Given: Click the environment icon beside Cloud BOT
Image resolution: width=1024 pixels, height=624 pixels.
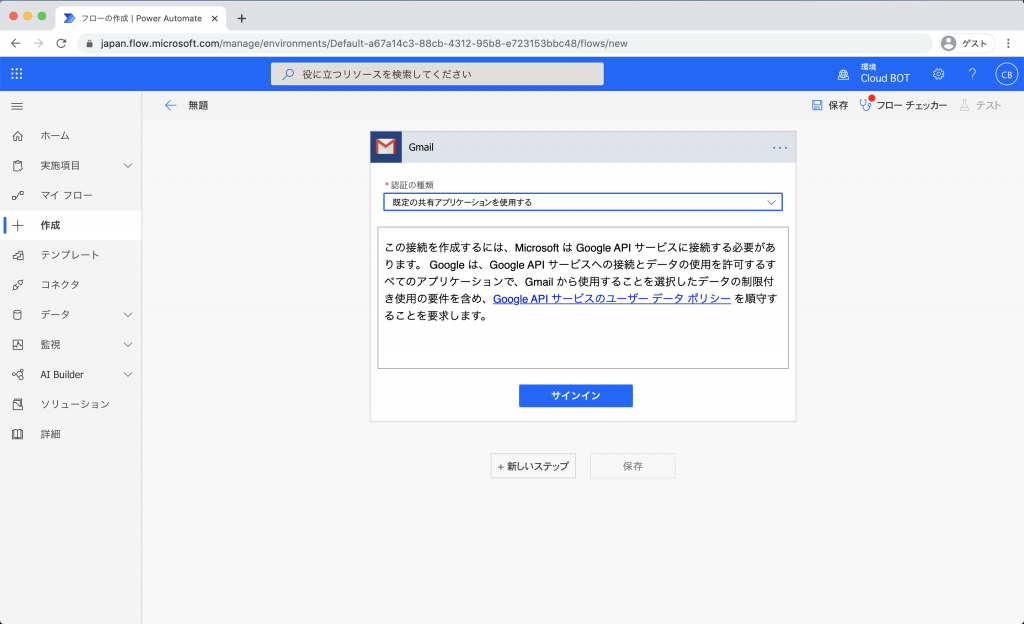Looking at the screenshot, I should pyautogui.click(x=844, y=74).
